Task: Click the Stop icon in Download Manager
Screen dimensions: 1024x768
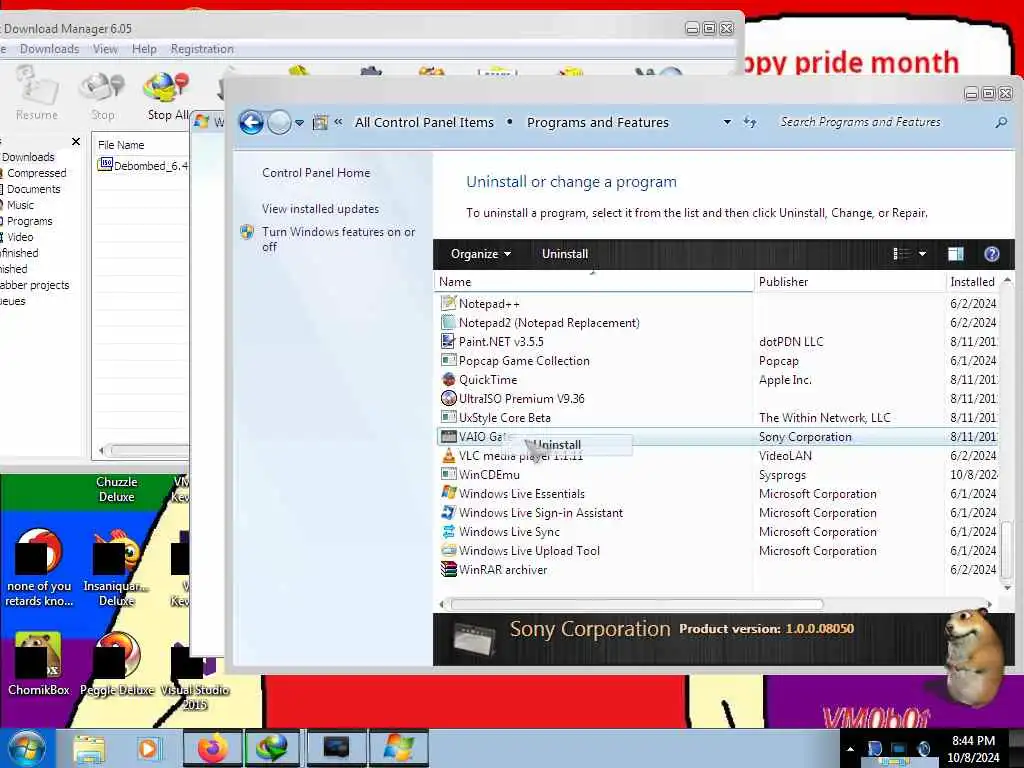Action: [x=101, y=87]
